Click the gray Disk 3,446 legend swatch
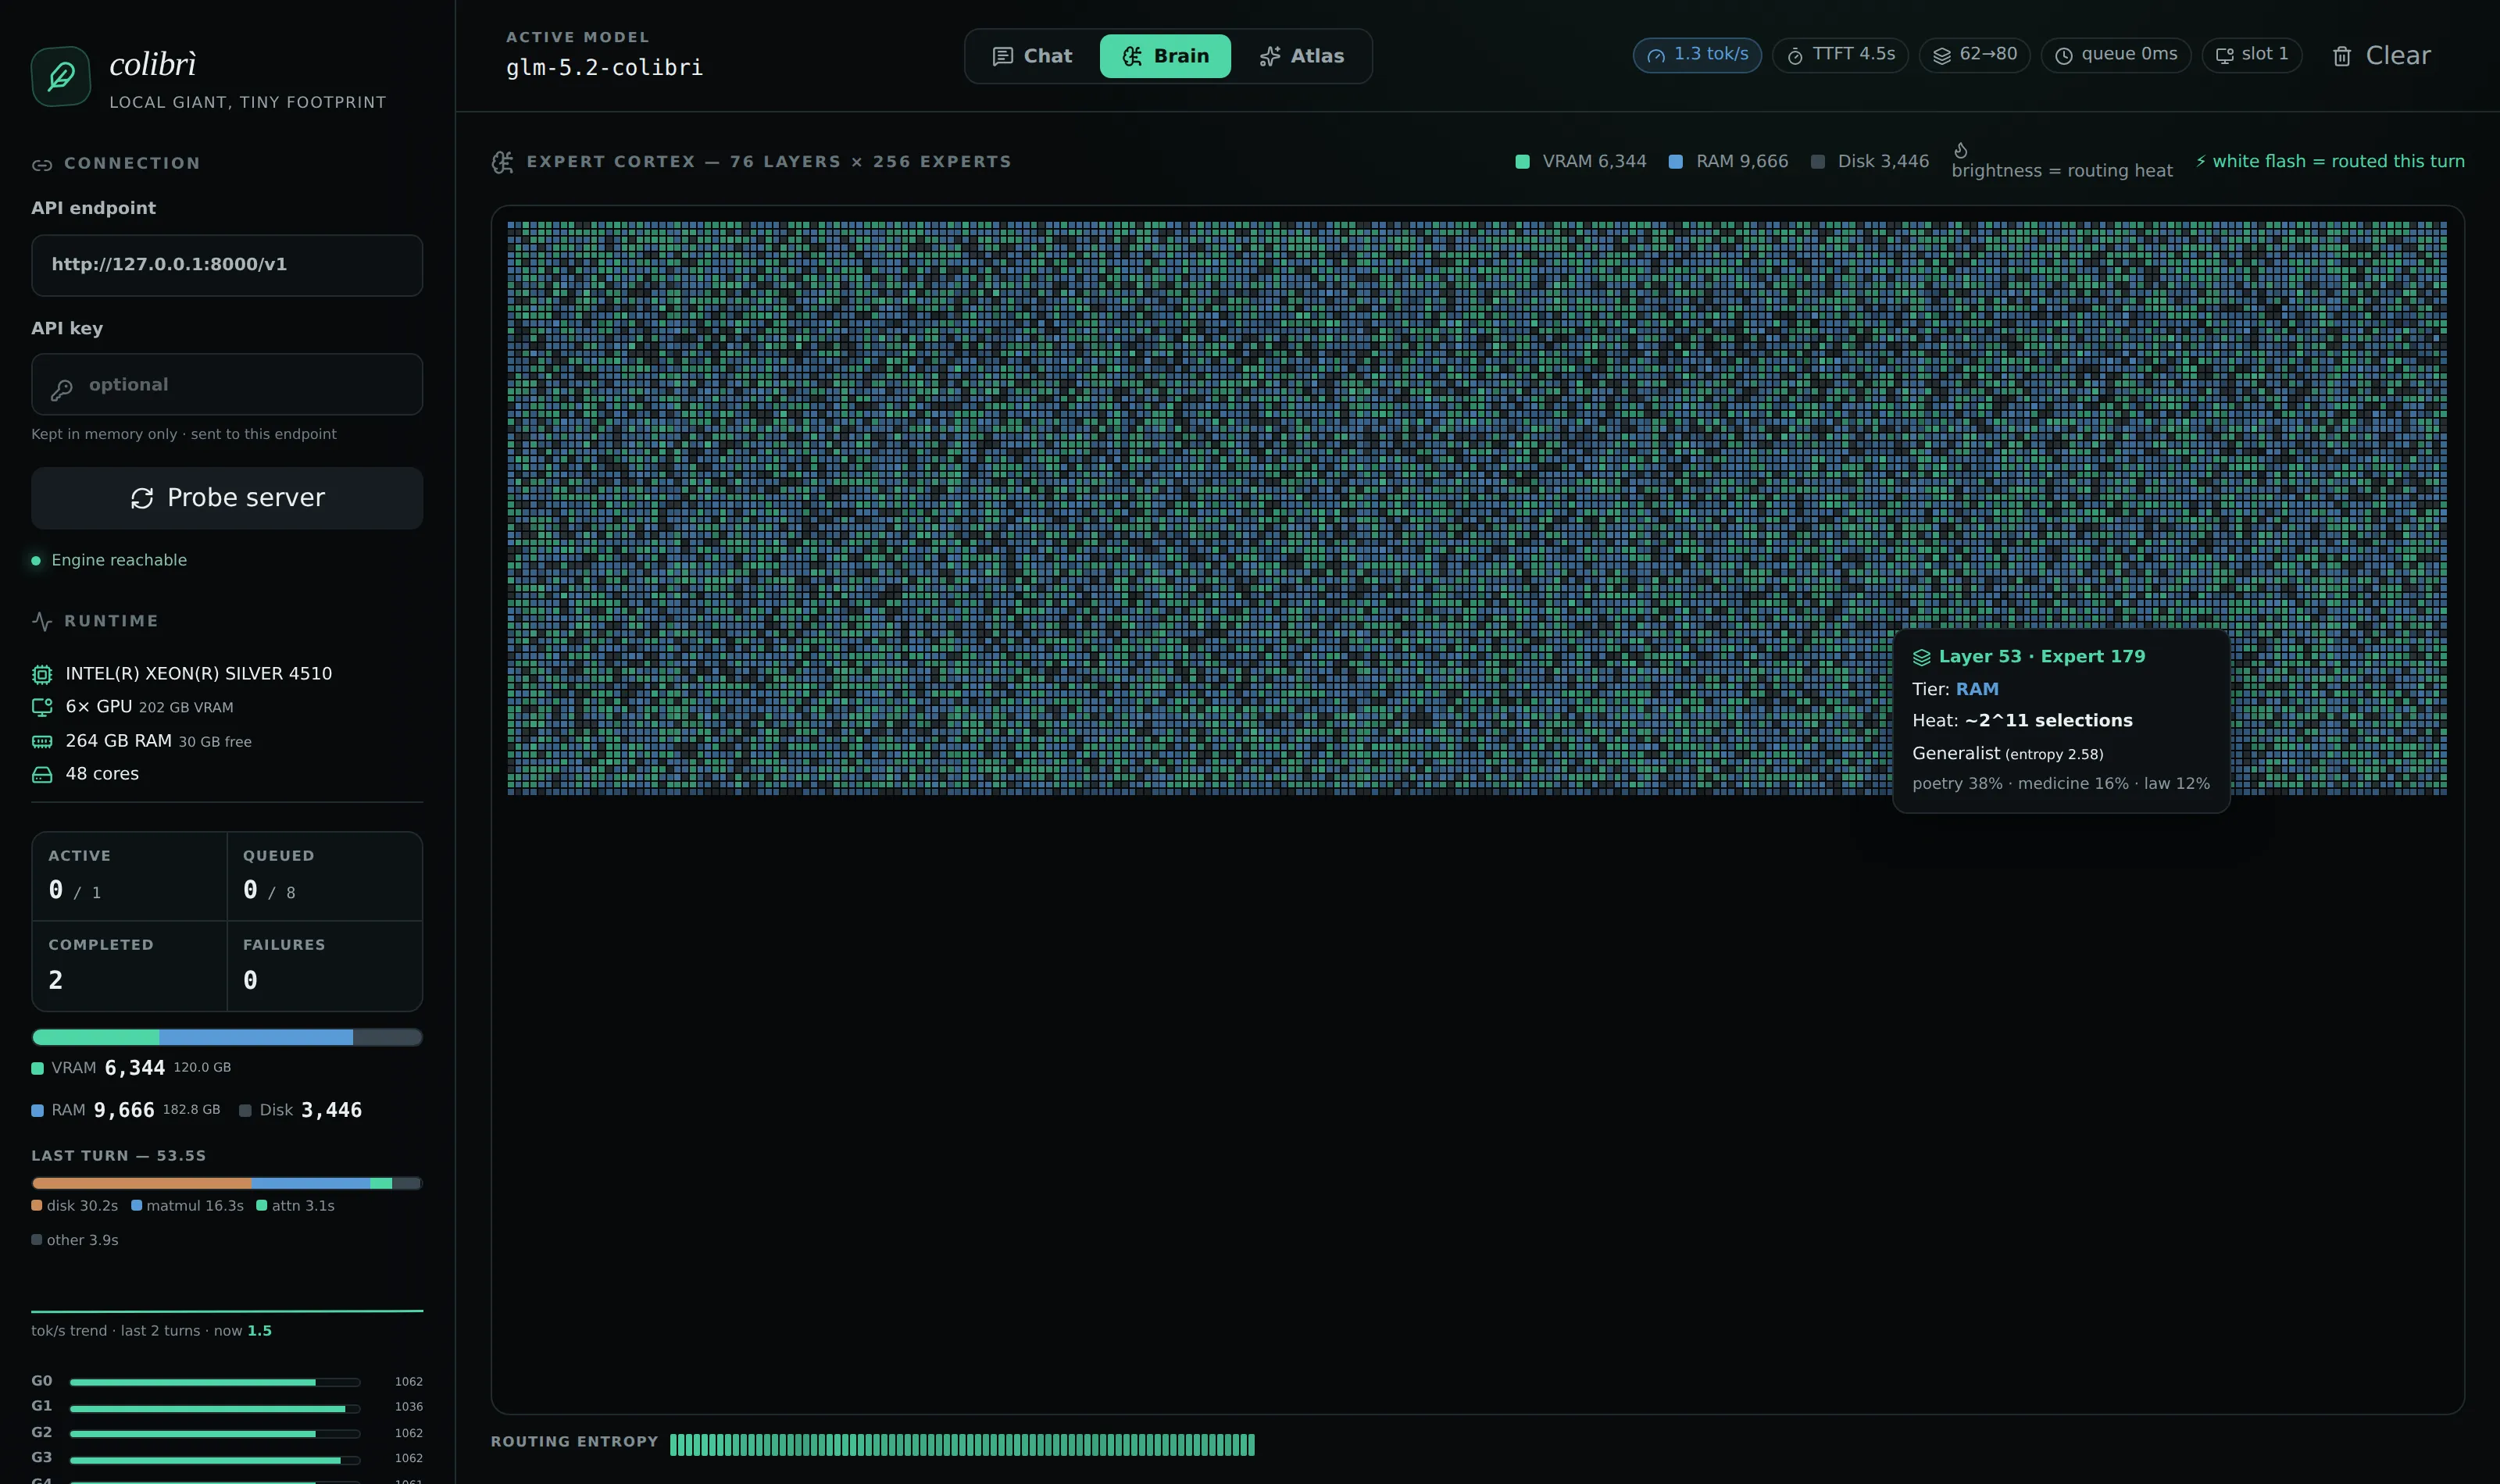2500x1484 pixels. [x=1818, y=162]
